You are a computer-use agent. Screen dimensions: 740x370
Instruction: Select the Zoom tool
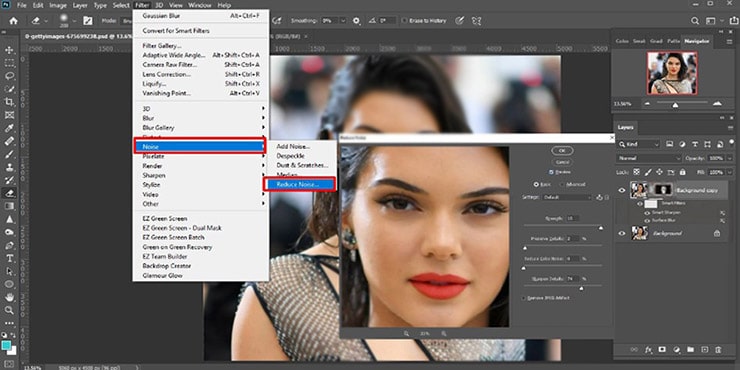coord(9,310)
